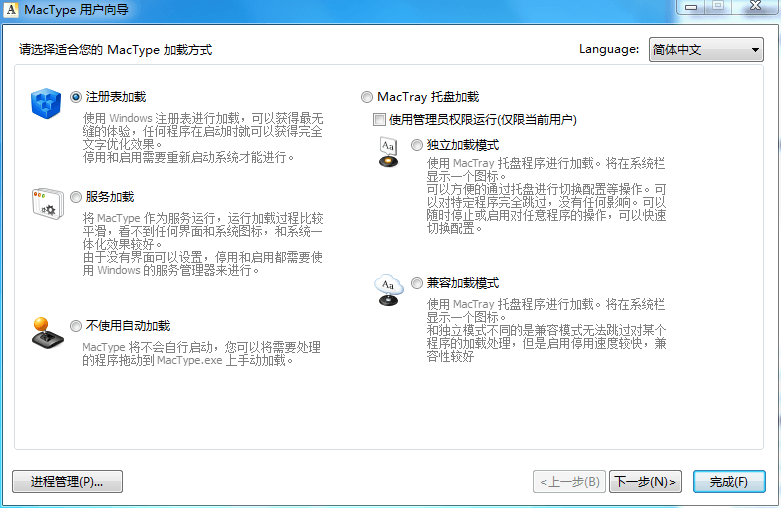
Task: Select 不使用自动加载 radio button
Action: 76,326
